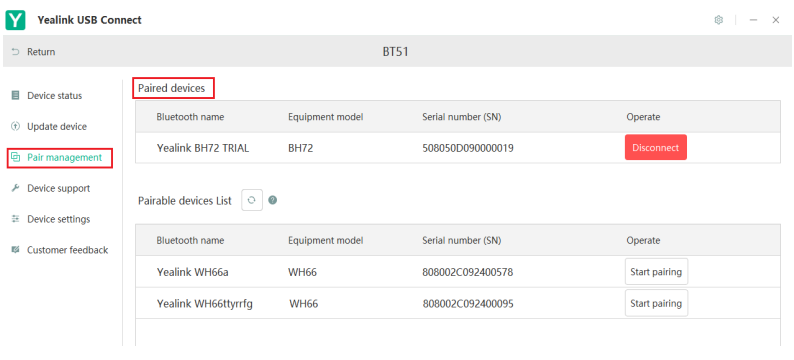Minimize the Yealink USB Connect window
Image resolution: width=794 pixels, height=360 pixels.
753,20
